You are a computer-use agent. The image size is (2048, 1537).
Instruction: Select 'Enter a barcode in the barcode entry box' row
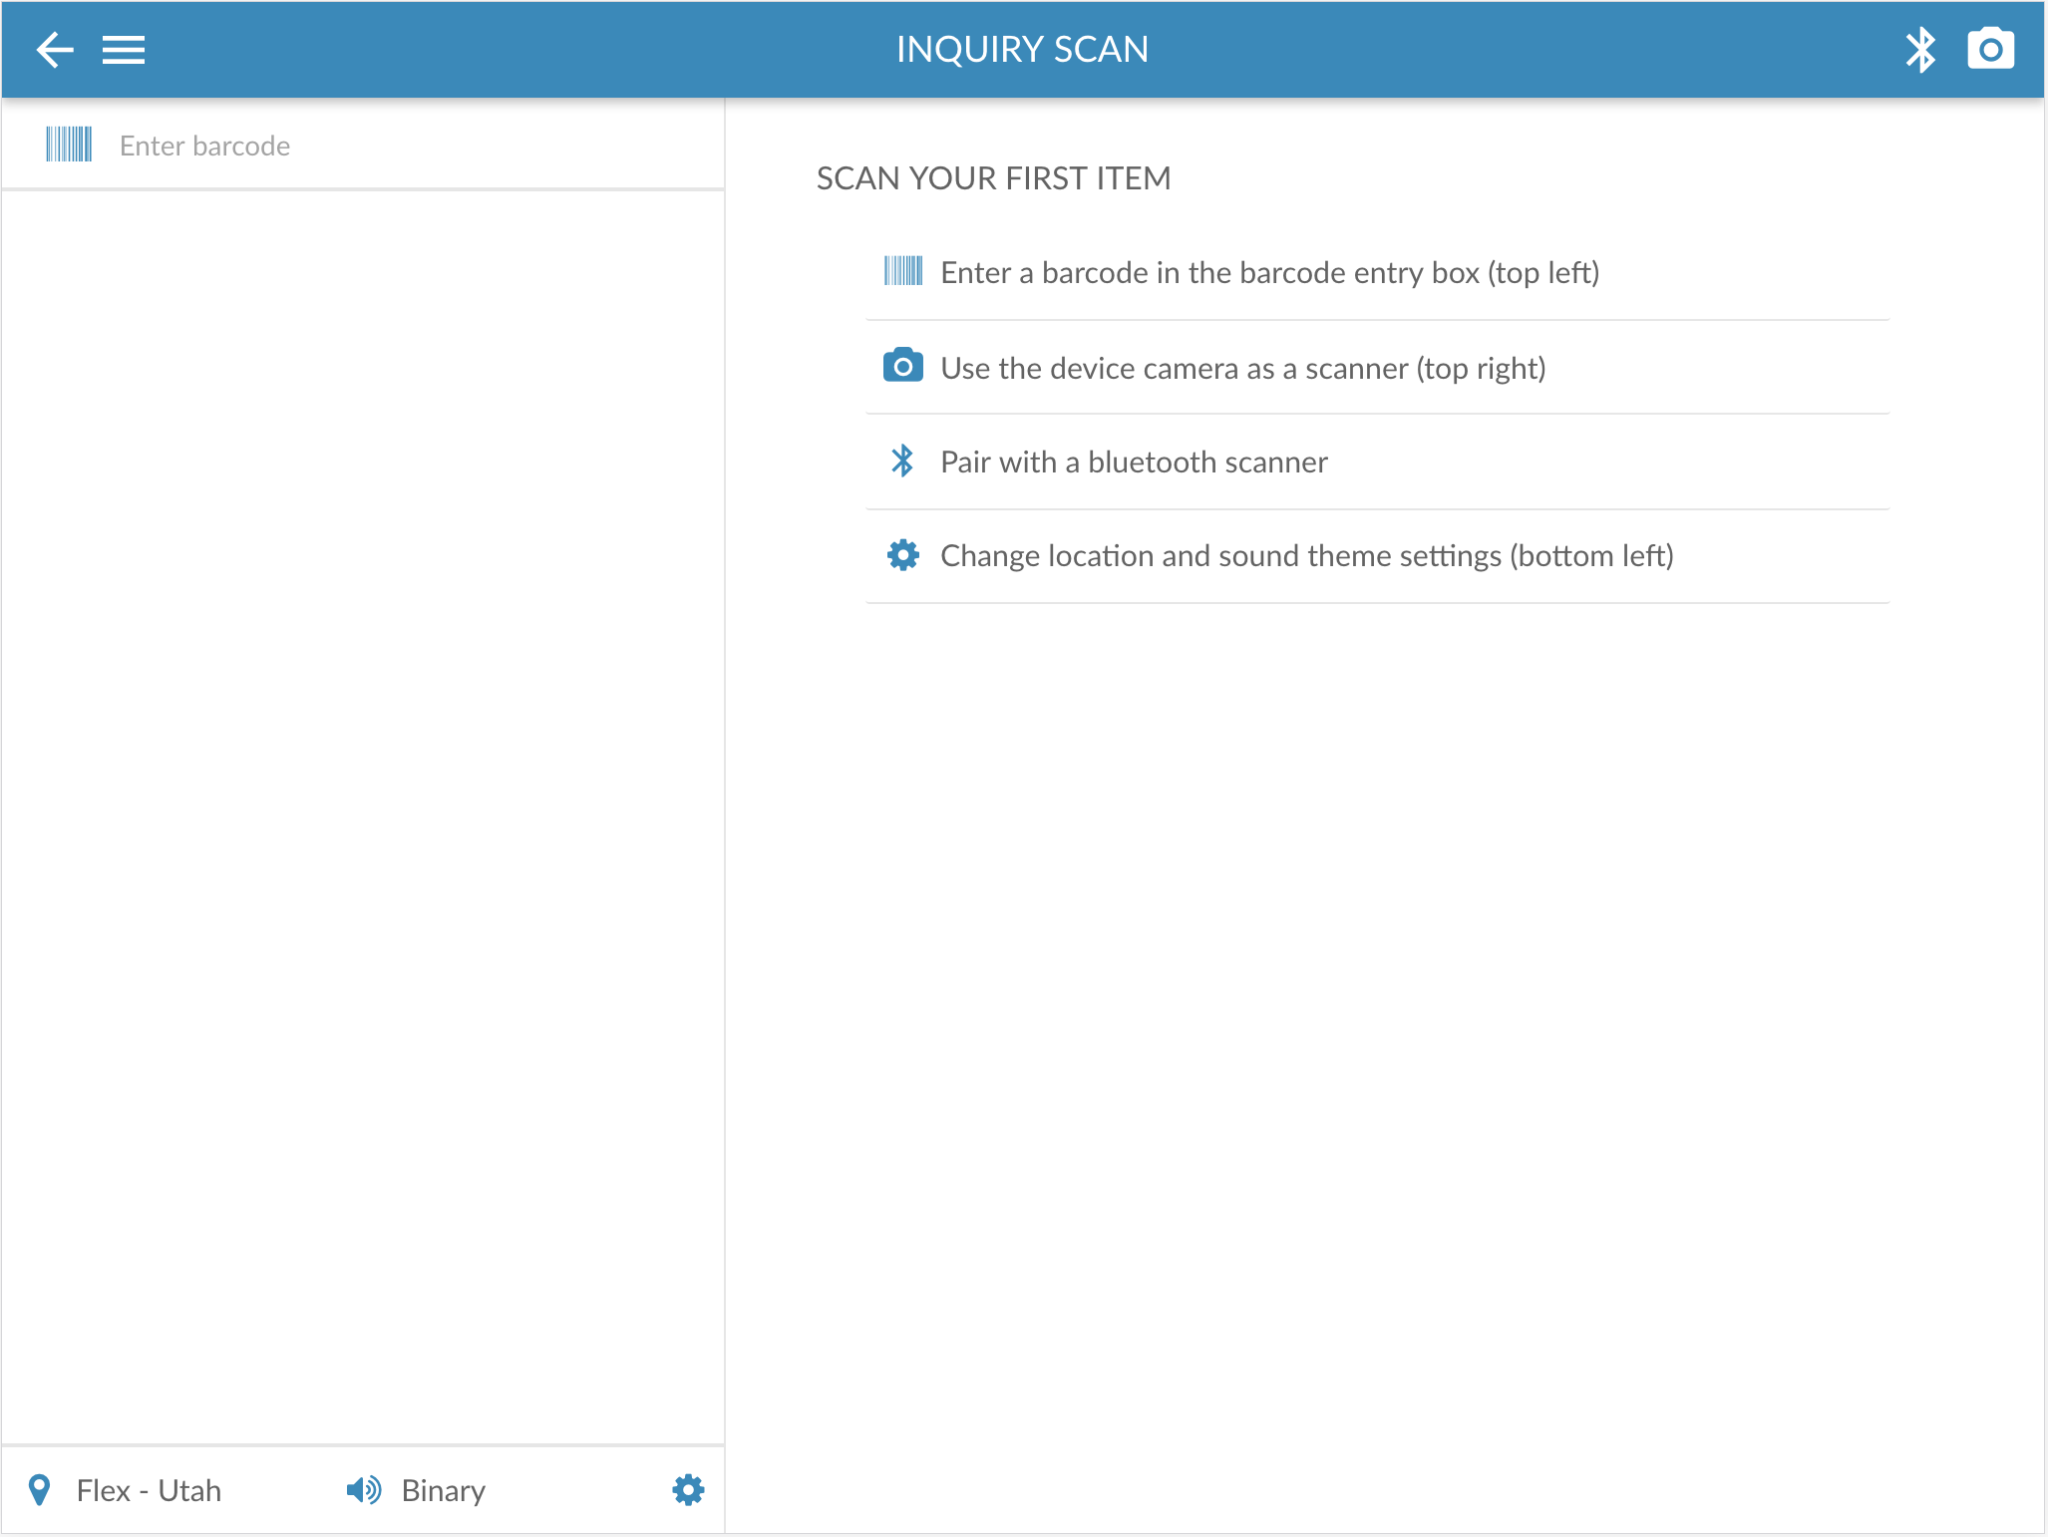1377,273
